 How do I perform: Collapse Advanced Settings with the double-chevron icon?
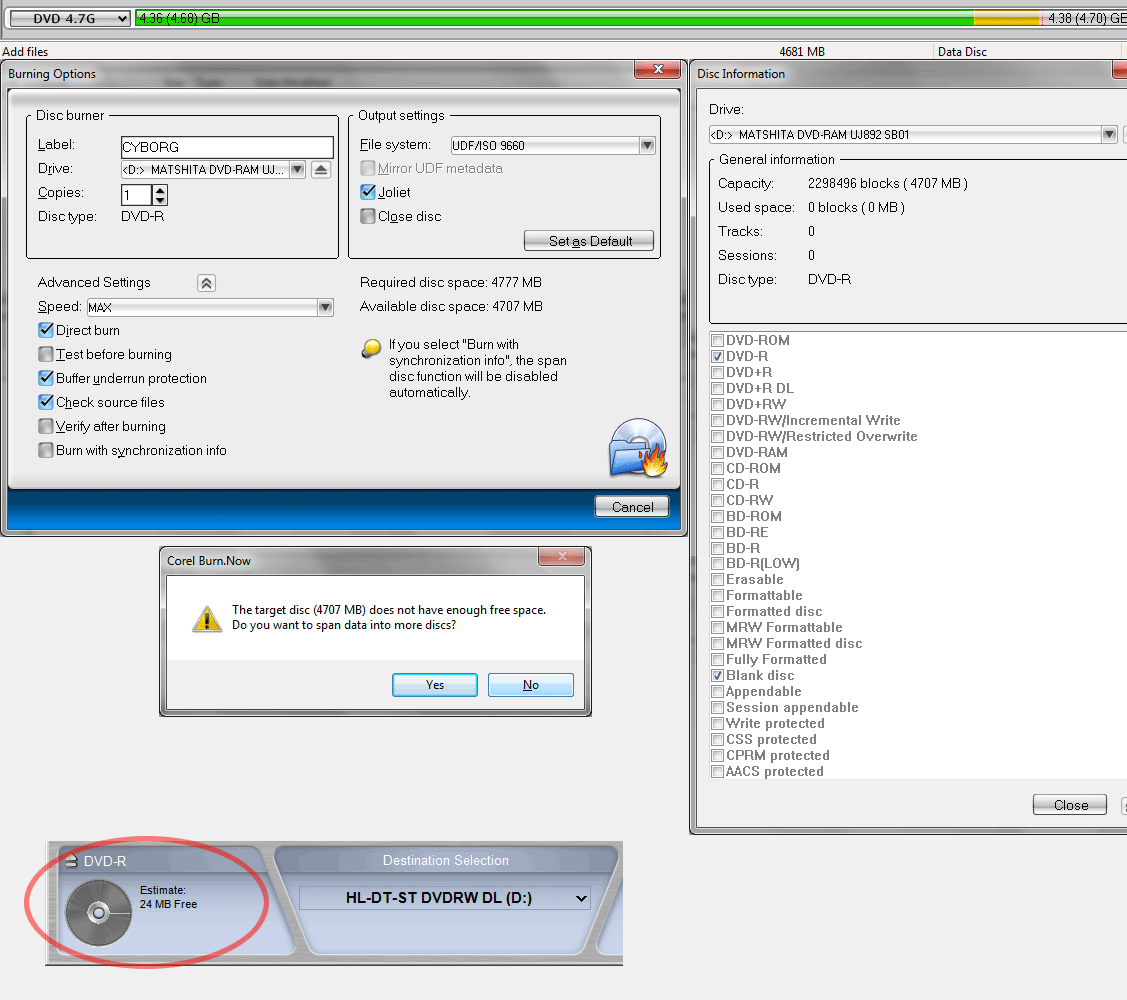tap(206, 283)
